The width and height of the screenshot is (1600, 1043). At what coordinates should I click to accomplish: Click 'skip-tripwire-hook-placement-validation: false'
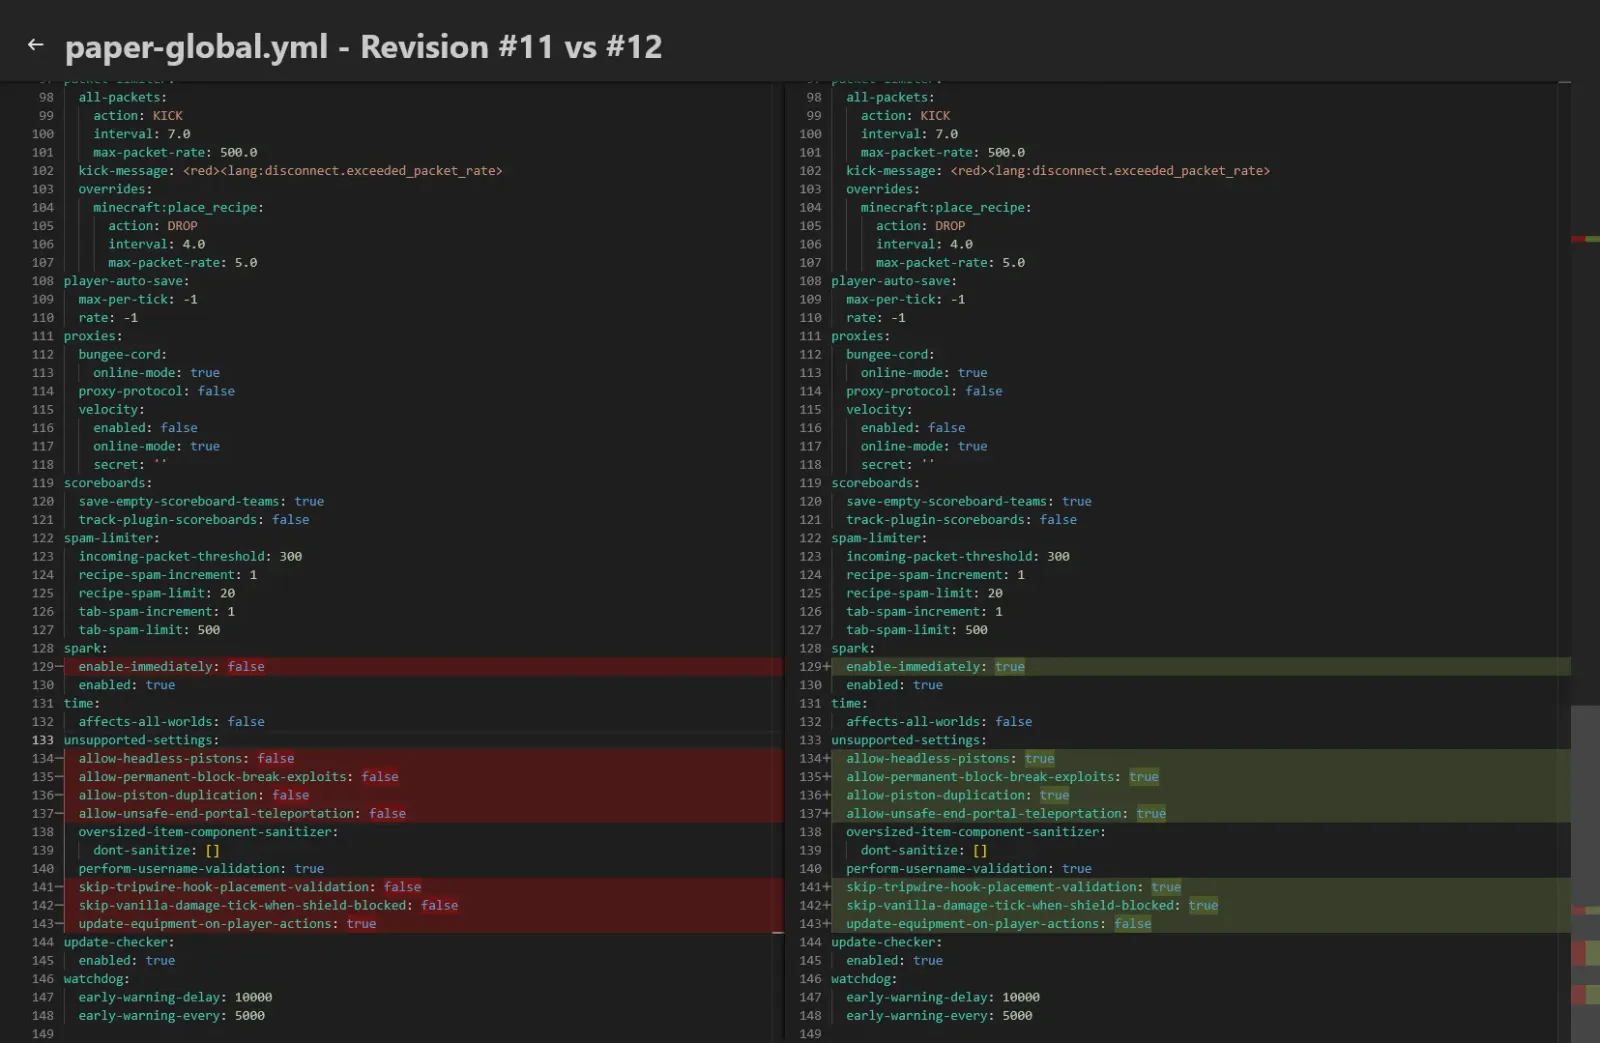pos(250,887)
